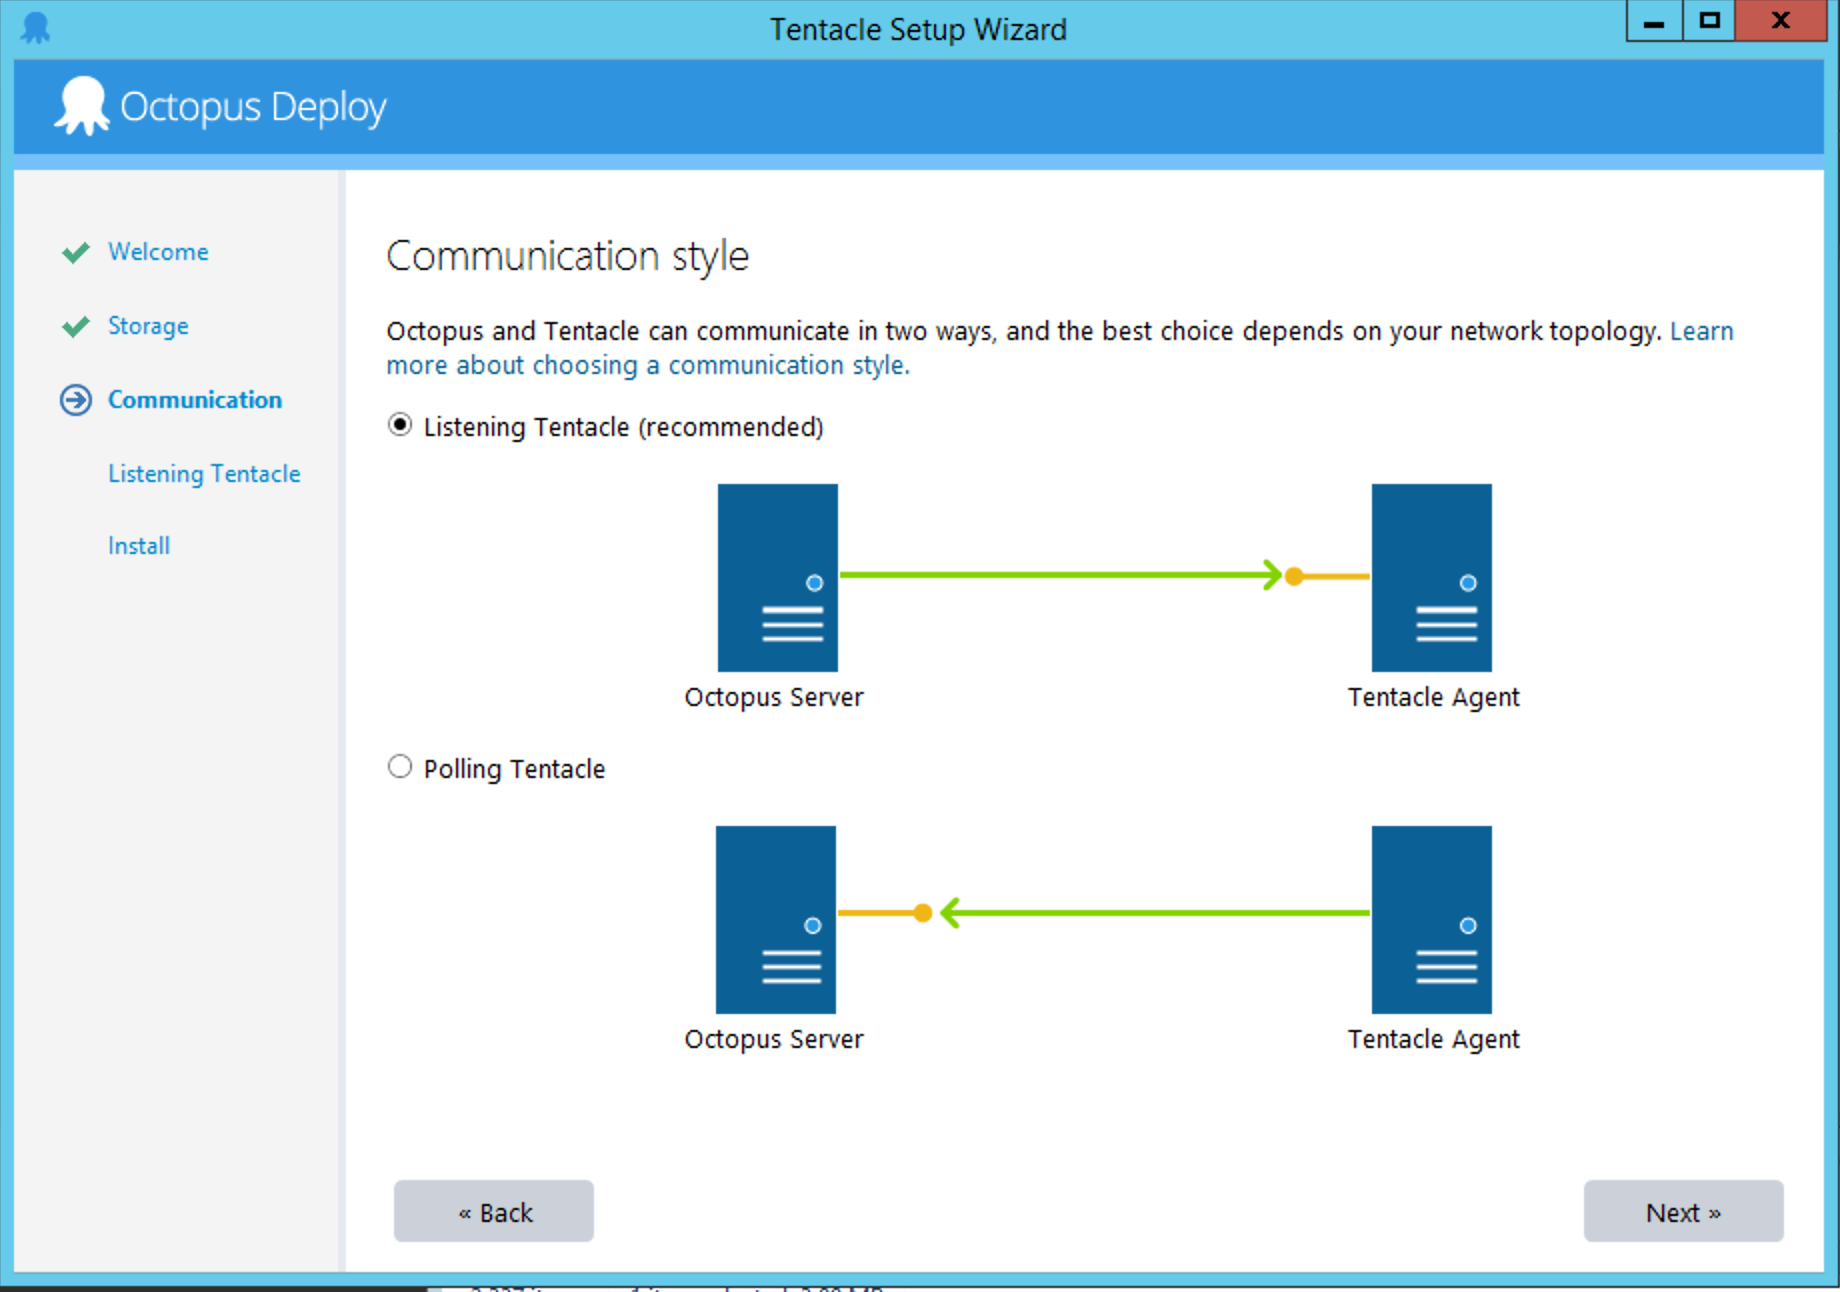Click the Octopus Deploy logo in header
Image resolution: width=1840 pixels, height=1292 pixels.
[82, 106]
